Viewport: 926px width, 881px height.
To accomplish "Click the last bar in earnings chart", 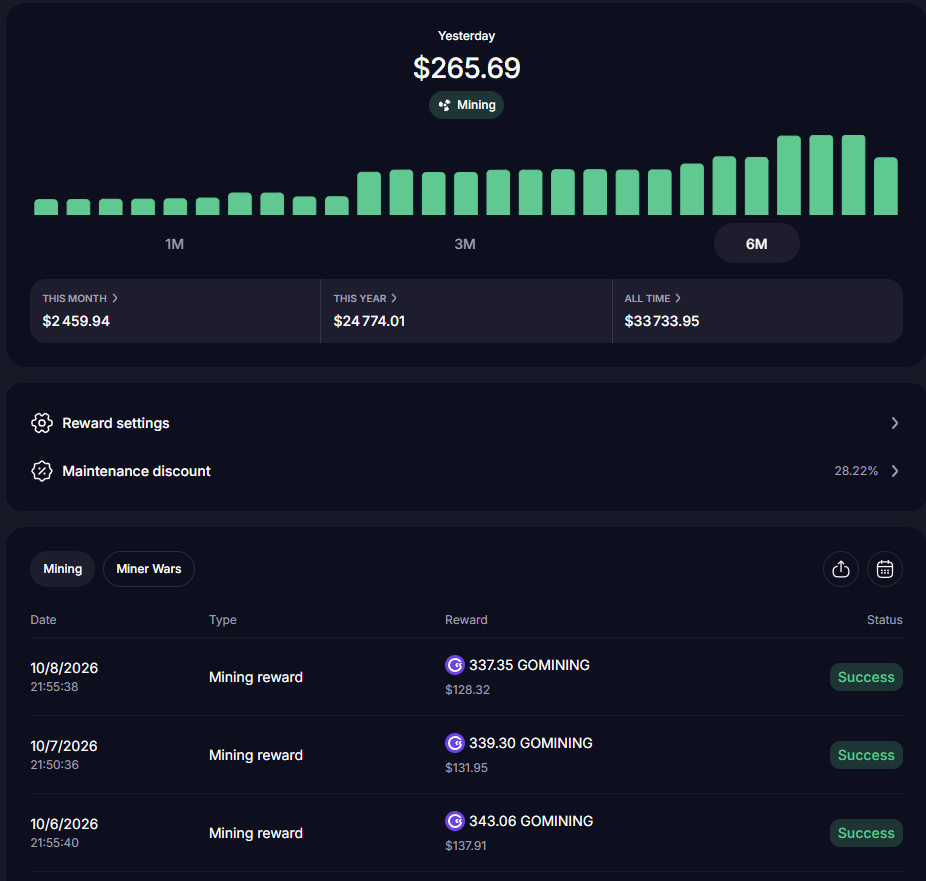I will tap(886, 186).
